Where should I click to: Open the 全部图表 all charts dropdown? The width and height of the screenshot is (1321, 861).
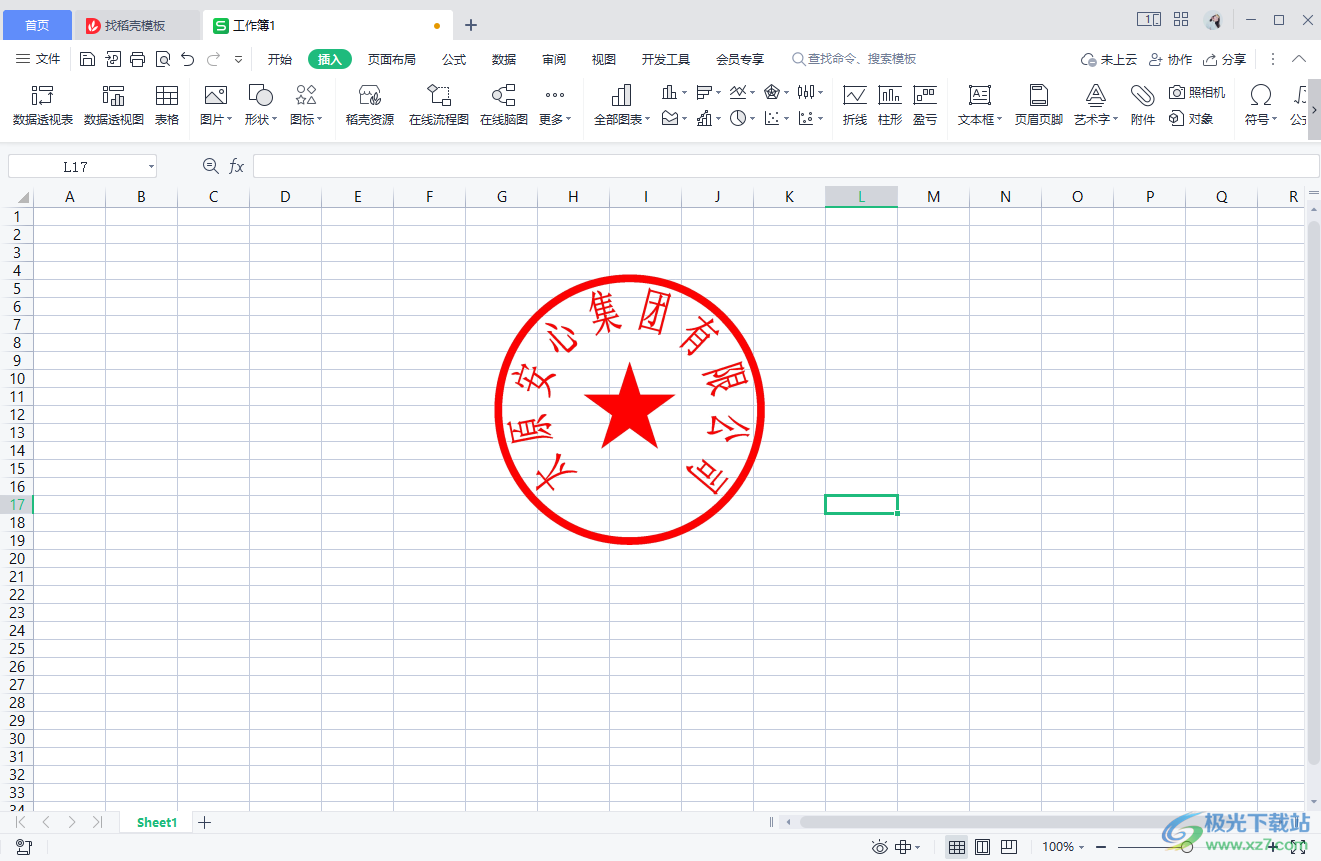[622, 119]
